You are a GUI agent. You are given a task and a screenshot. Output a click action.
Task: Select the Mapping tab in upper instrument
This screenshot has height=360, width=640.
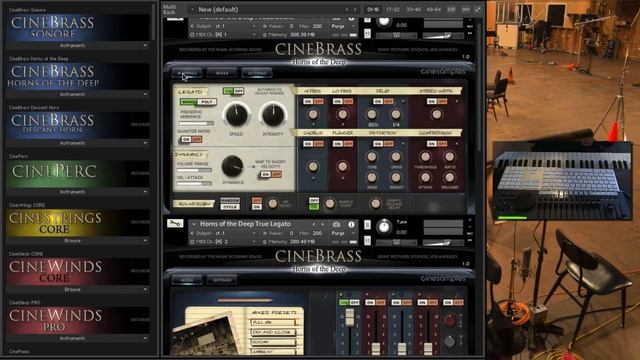tap(187, 73)
